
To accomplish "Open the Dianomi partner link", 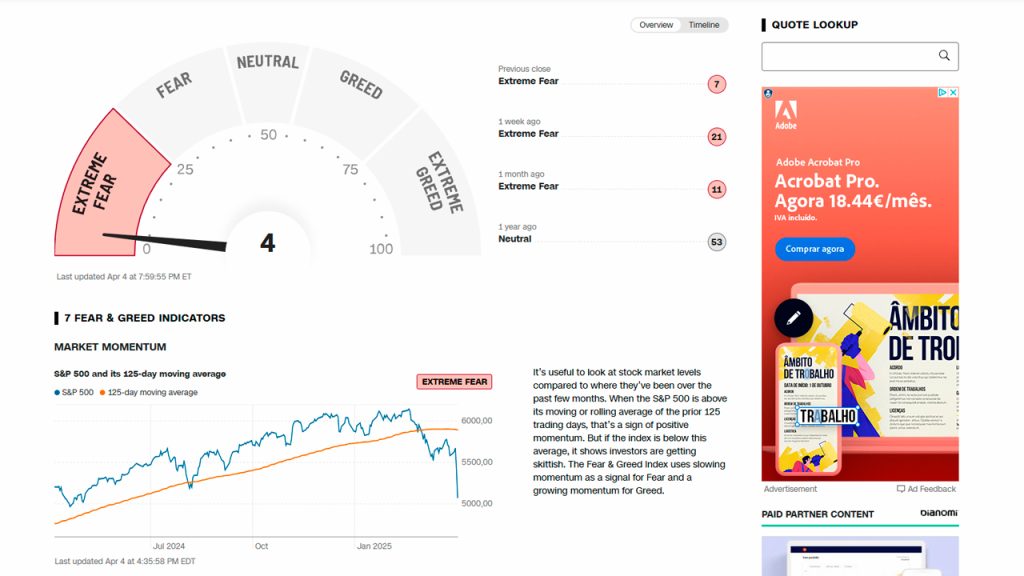I will pos(938,513).
